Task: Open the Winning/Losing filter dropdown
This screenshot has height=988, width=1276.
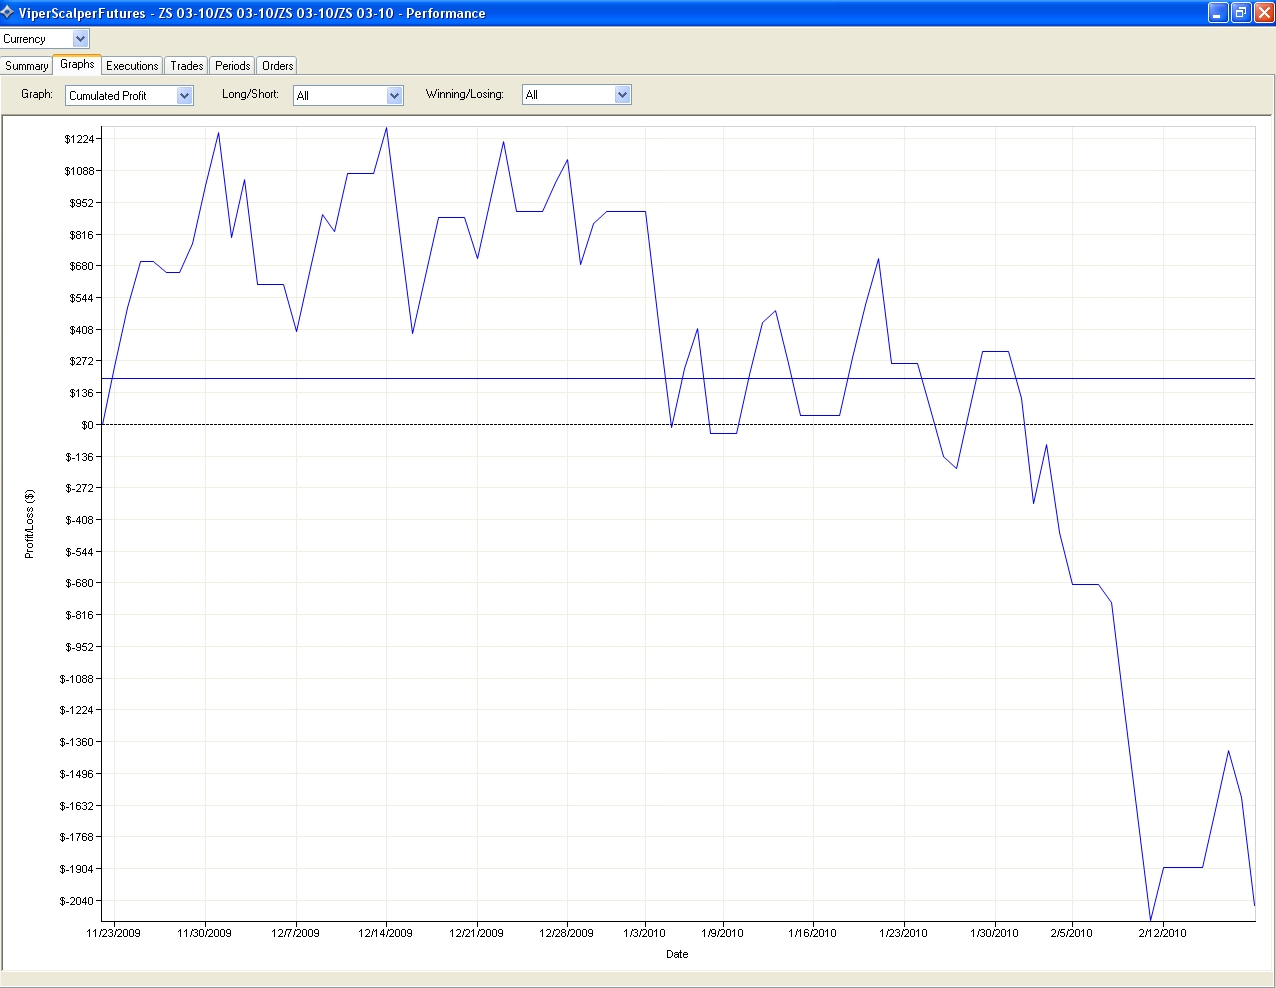Action: (577, 95)
